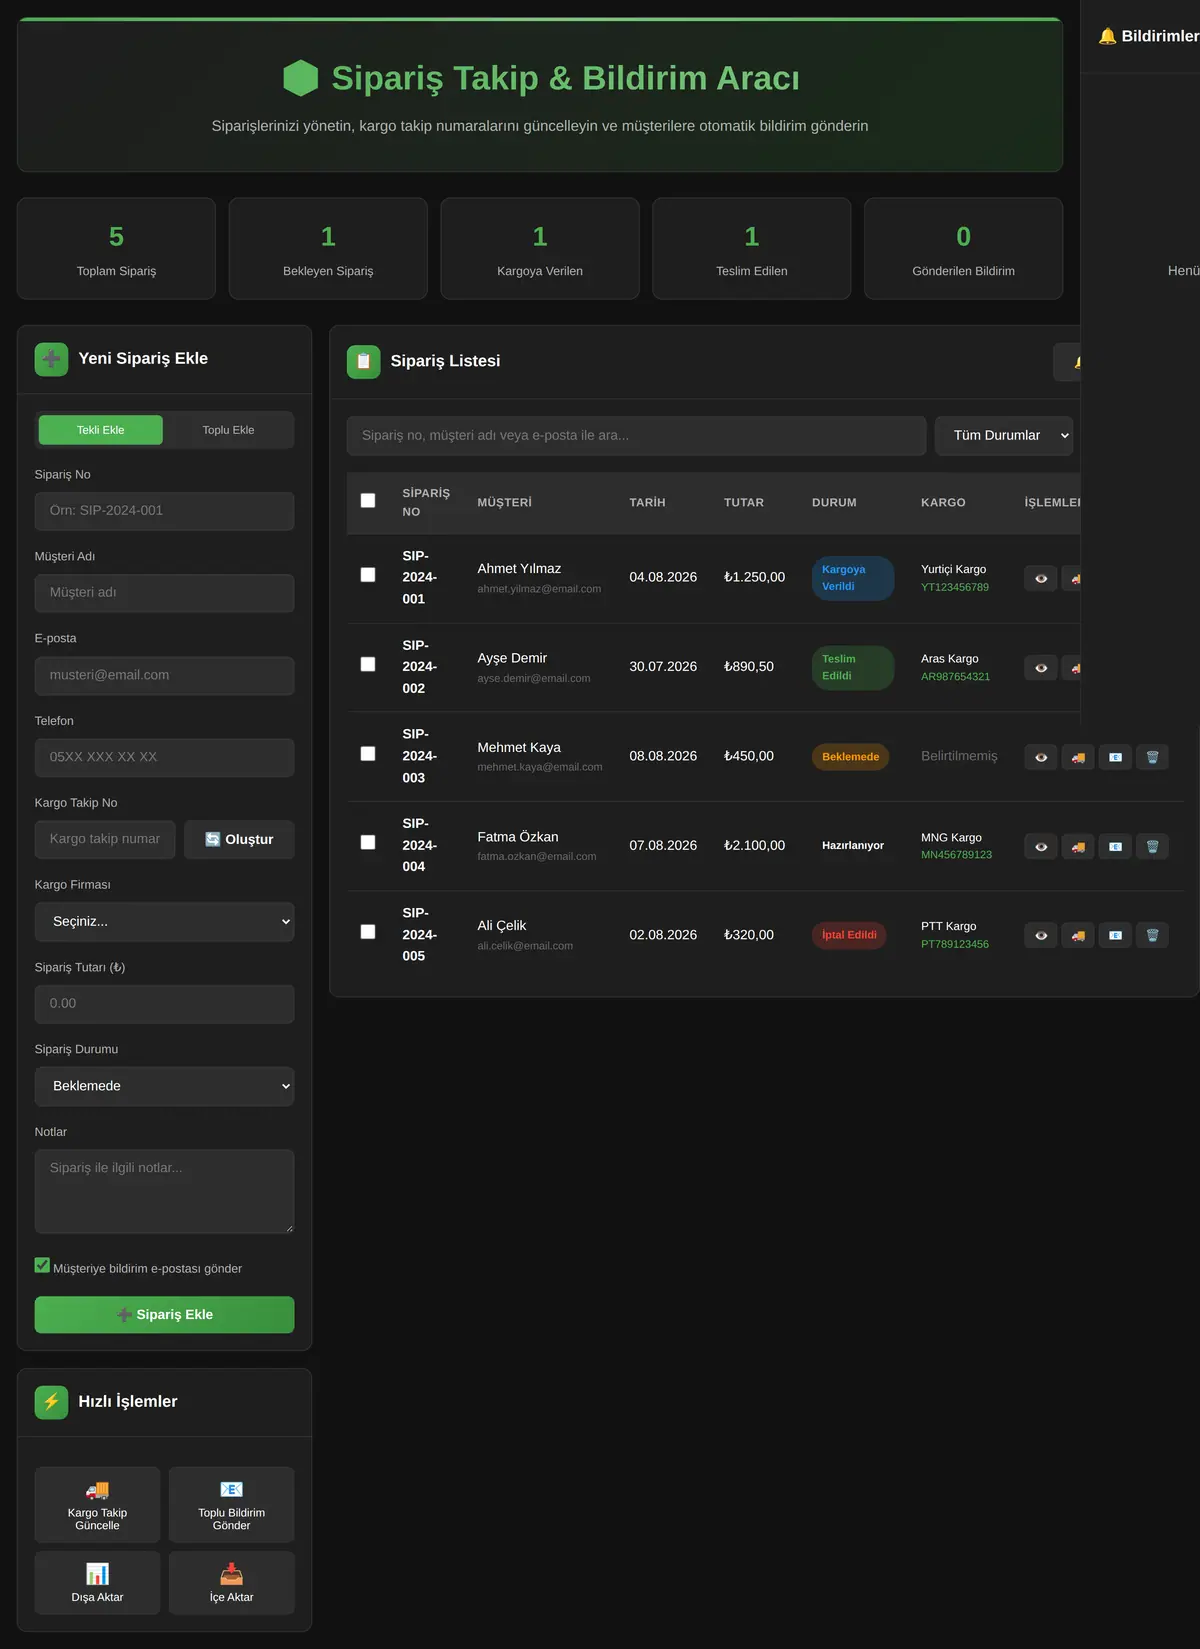Delete Fatma Özkan's order SIP-2024-004
Image resolution: width=1200 pixels, height=1649 pixels.
coord(1152,846)
